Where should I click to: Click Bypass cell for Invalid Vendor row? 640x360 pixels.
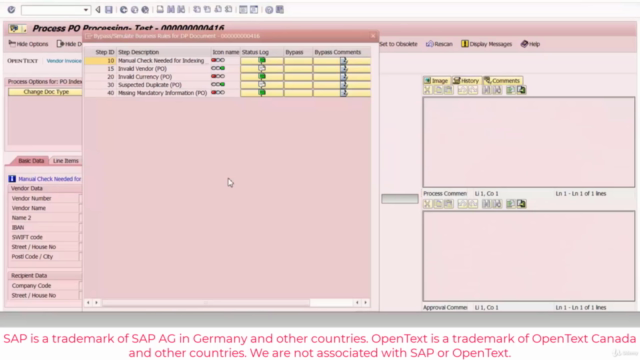298,69
